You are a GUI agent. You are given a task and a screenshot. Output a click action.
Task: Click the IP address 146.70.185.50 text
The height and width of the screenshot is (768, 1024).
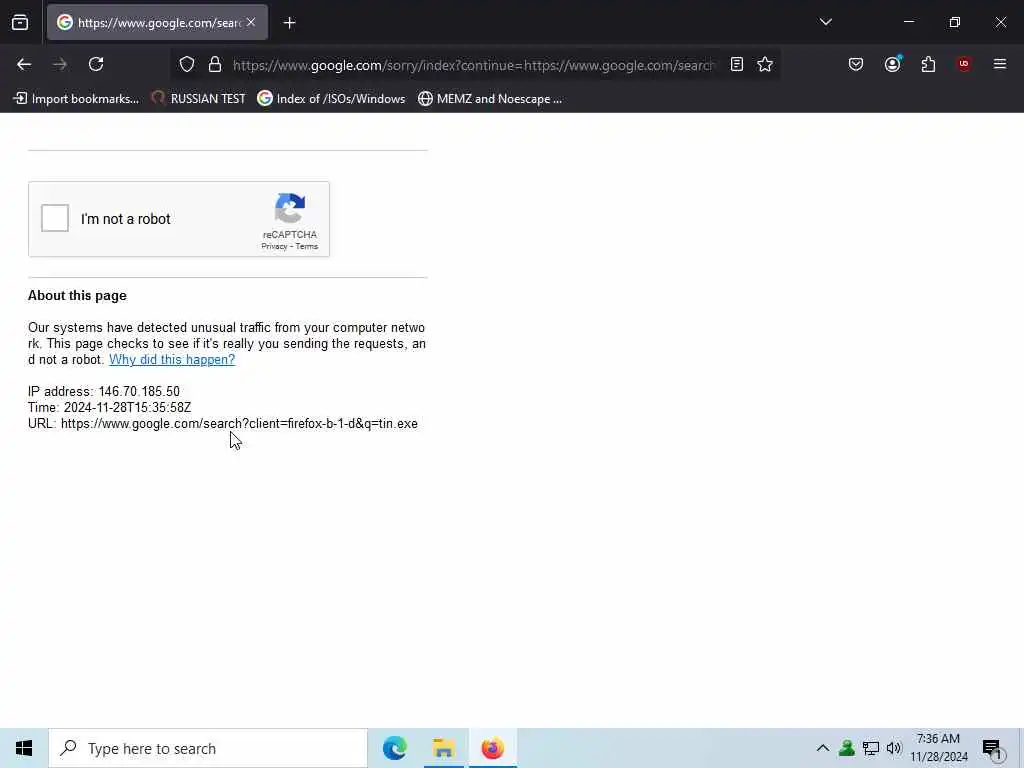[x=104, y=391]
